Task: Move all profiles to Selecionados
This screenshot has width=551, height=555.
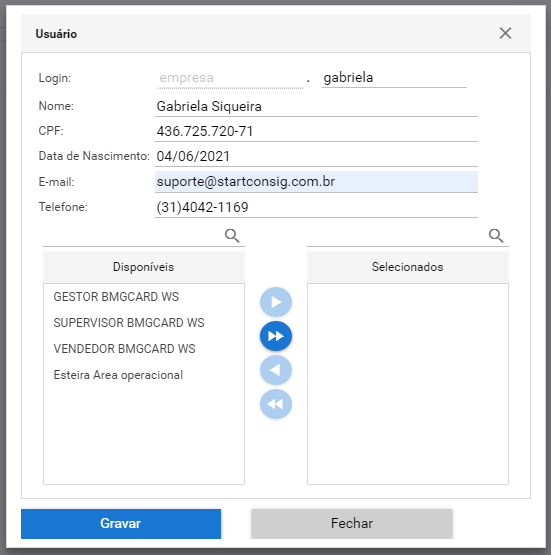Action: tap(276, 336)
